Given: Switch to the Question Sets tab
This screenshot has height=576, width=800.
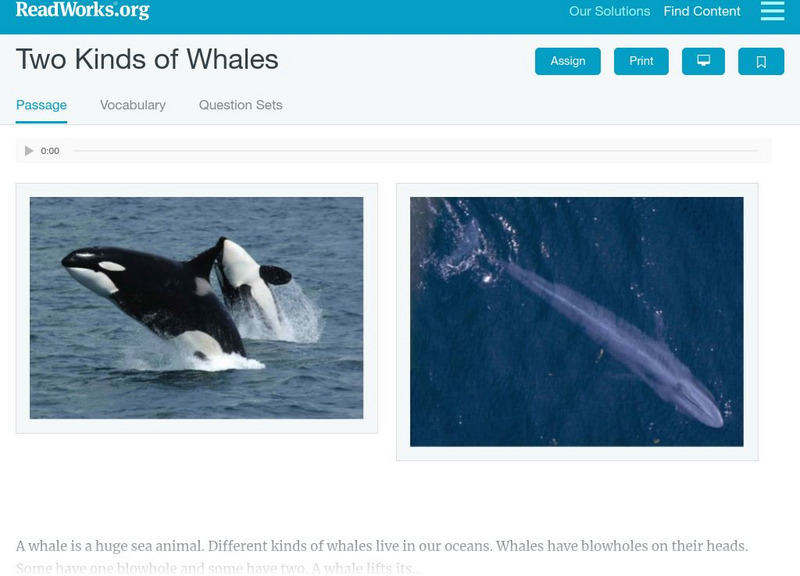Looking at the screenshot, I should point(240,105).
